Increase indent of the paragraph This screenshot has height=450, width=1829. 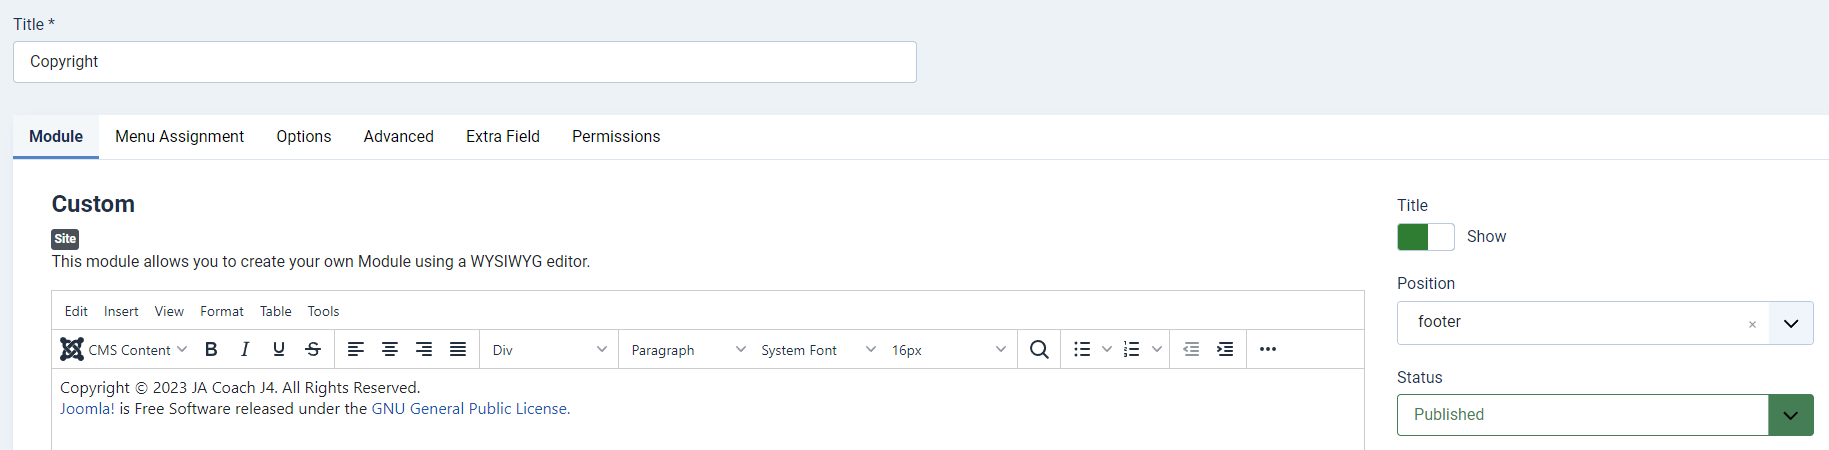tap(1225, 349)
